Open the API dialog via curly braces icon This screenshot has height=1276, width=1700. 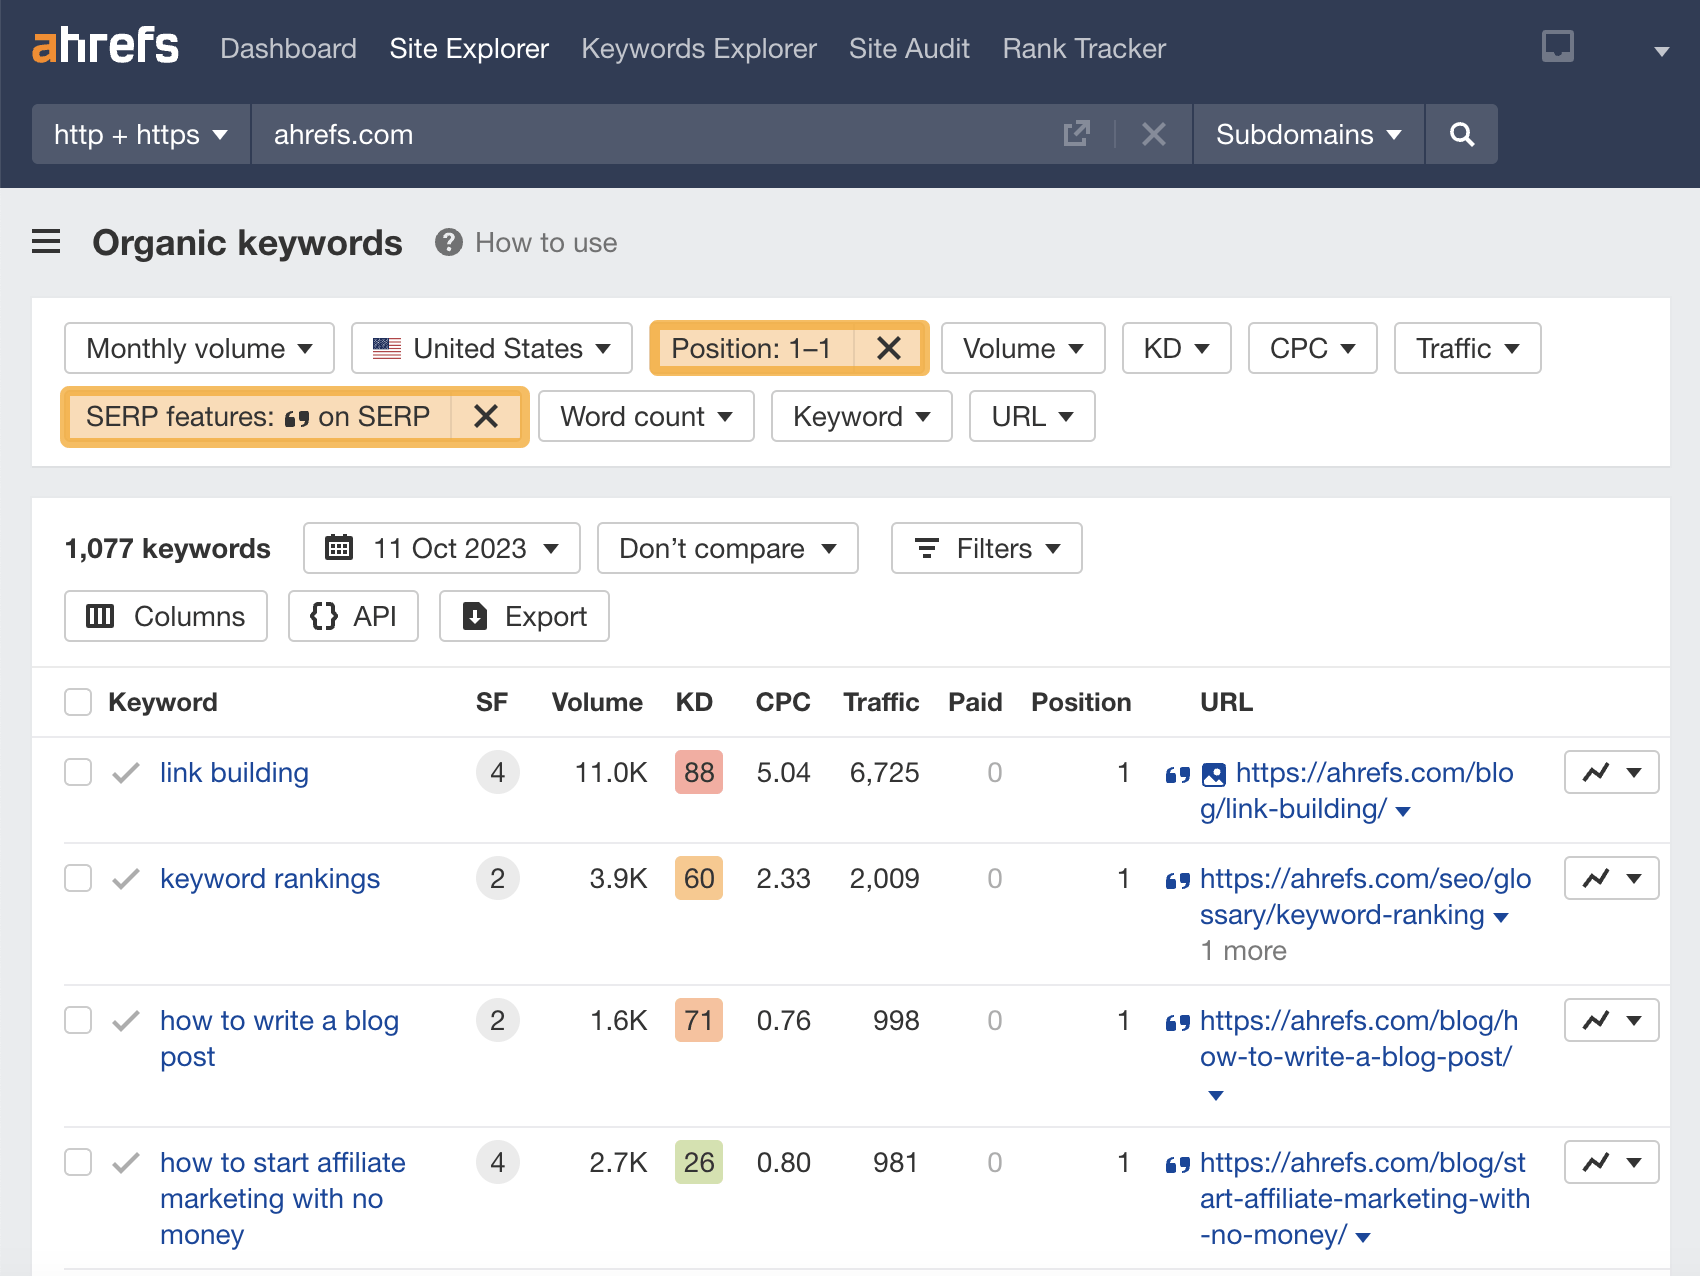point(323,616)
